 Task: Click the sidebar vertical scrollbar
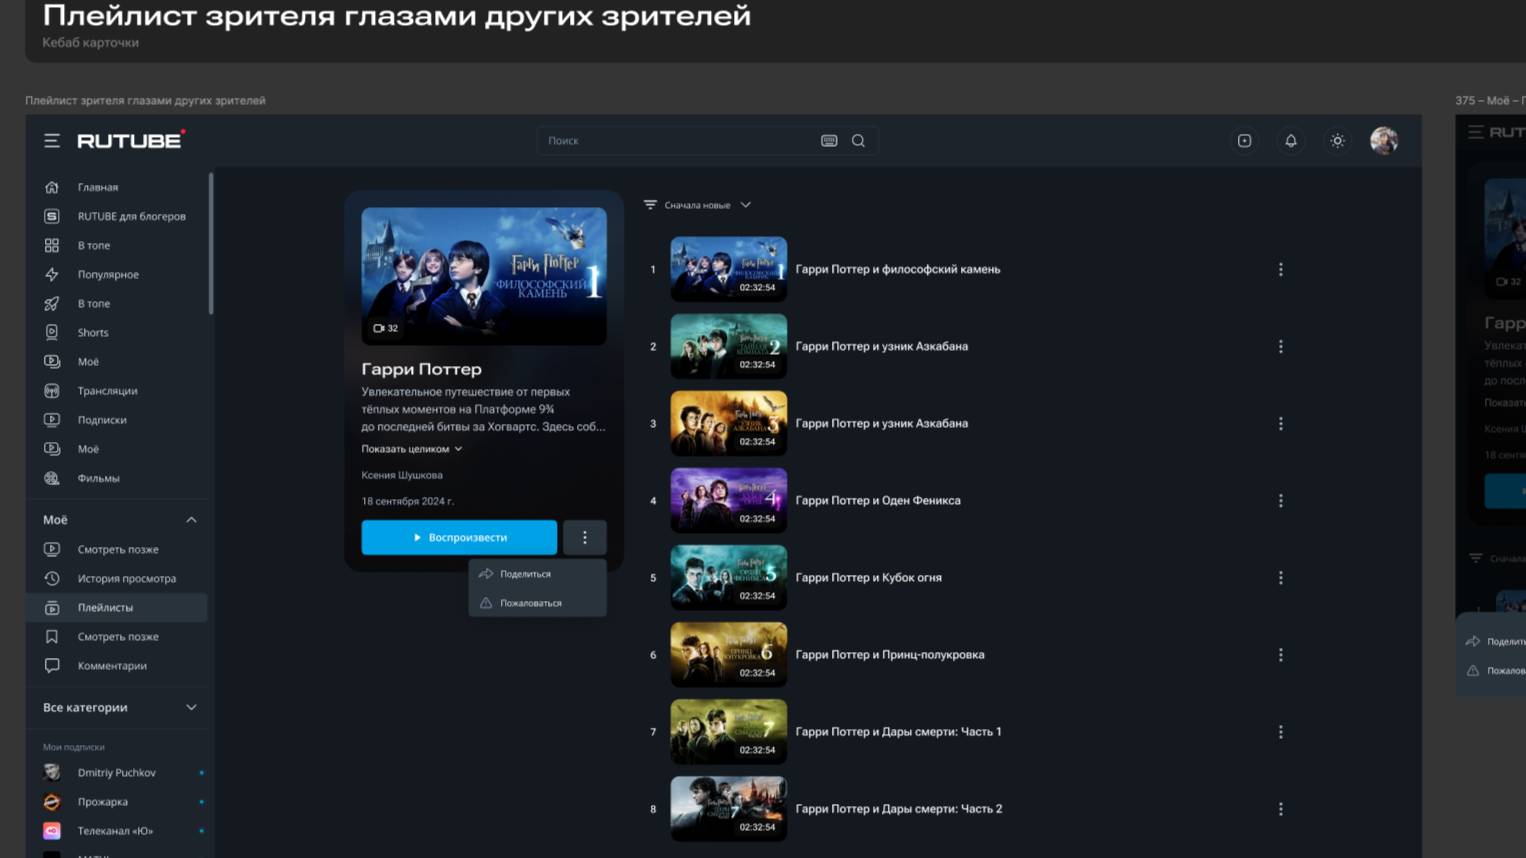(210, 243)
